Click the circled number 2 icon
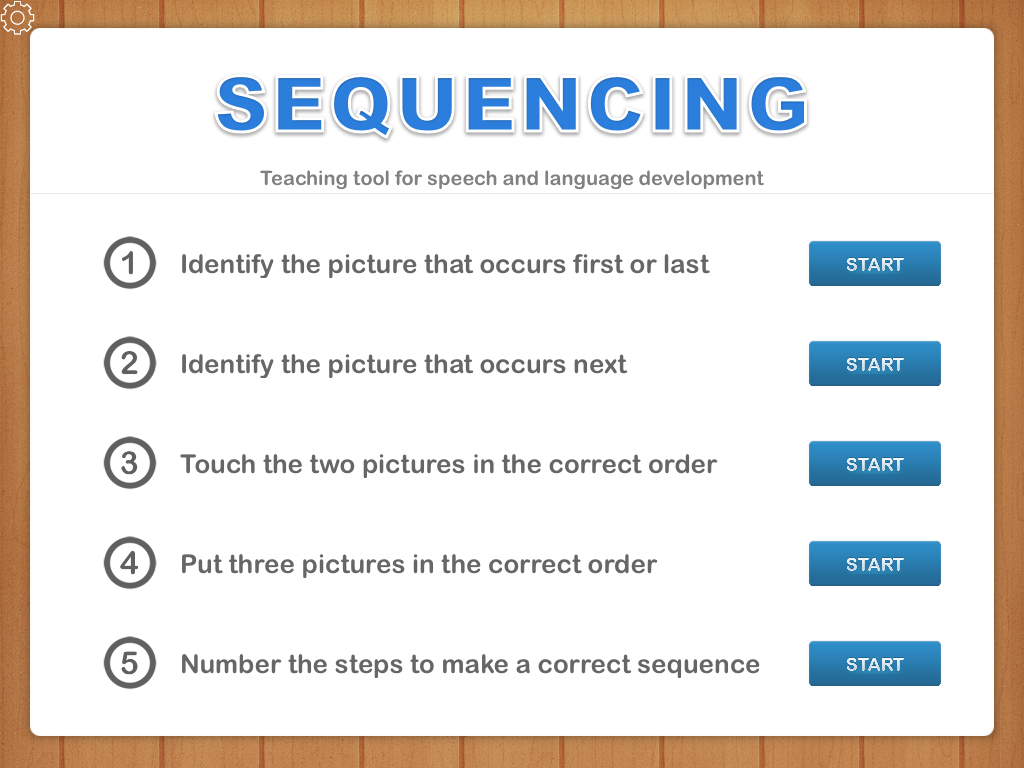Image resolution: width=1024 pixels, height=768 pixels. (130, 364)
